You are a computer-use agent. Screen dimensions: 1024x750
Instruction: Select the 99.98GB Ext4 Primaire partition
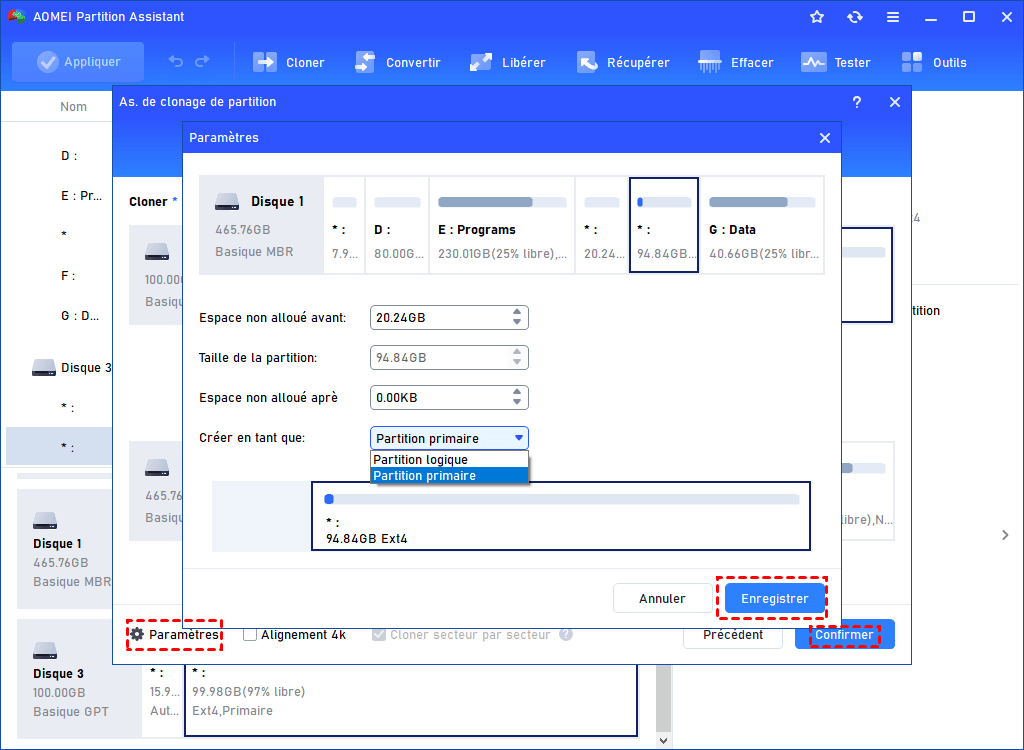pos(411,700)
